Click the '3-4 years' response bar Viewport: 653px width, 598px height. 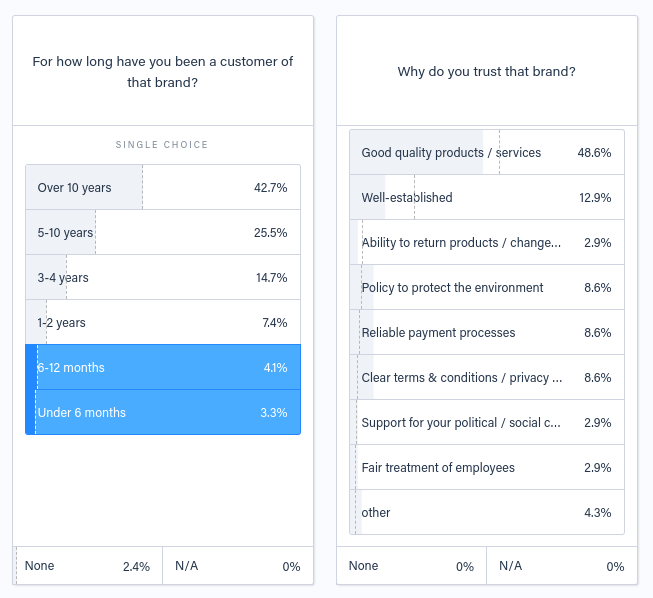pos(163,277)
